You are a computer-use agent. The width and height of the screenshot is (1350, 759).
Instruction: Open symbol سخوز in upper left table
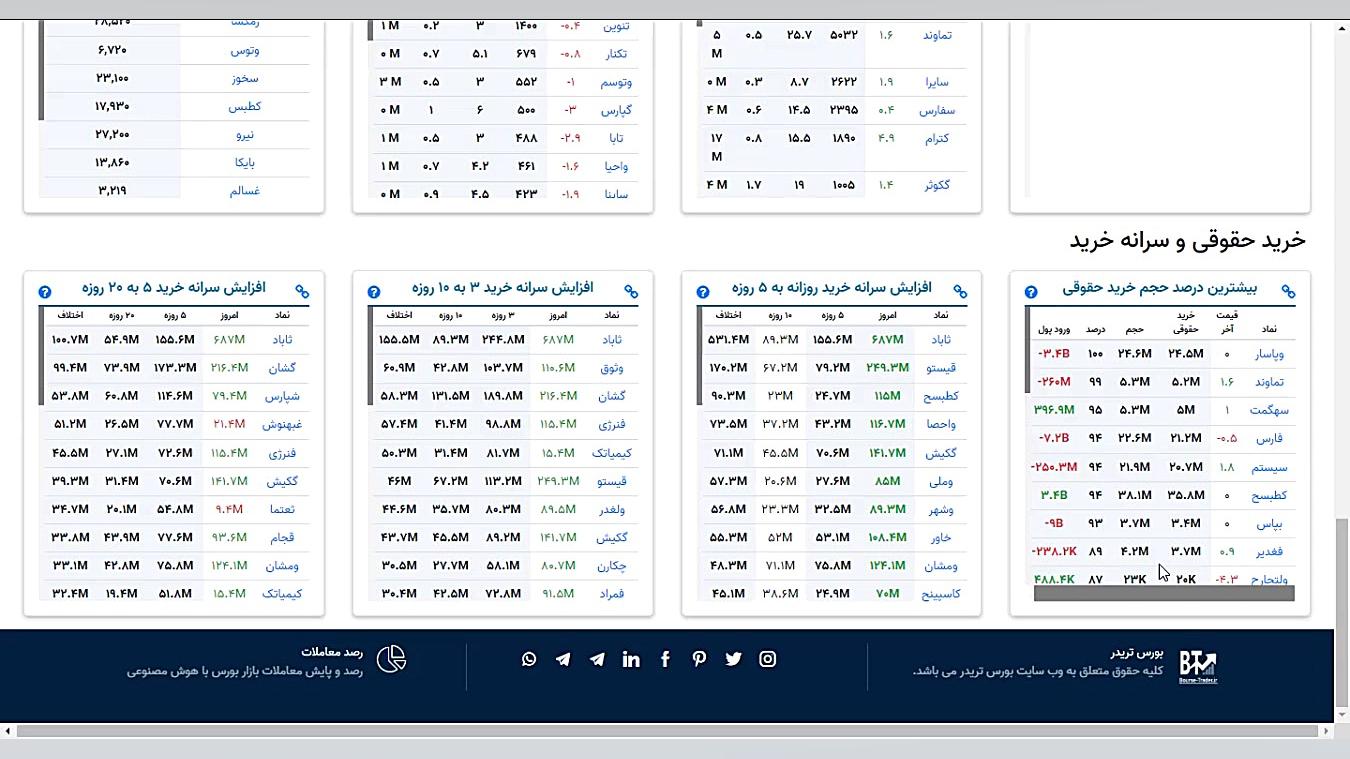pyautogui.click(x=245, y=78)
